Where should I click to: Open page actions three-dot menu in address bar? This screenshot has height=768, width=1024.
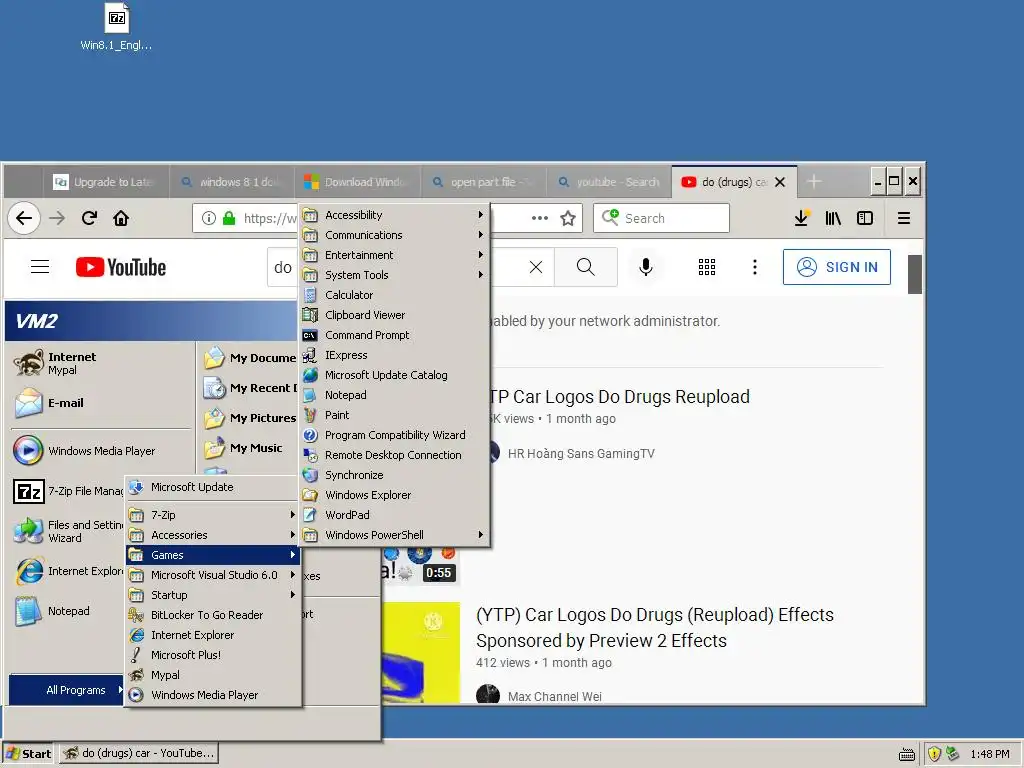click(x=539, y=218)
